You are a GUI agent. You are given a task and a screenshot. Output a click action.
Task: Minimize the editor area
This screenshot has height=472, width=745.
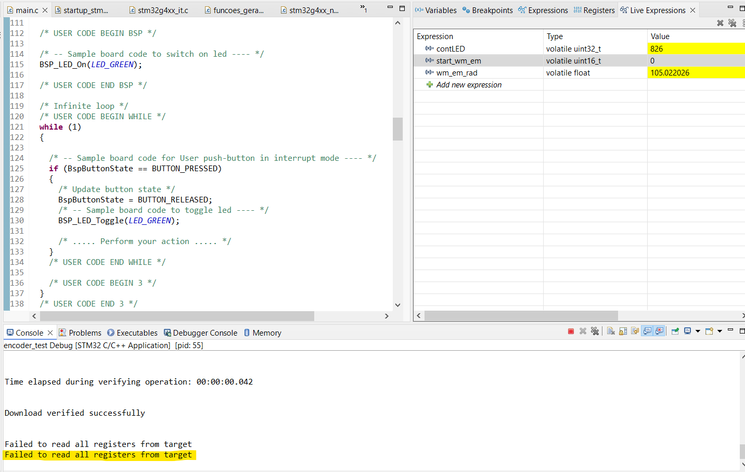point(390,8)
